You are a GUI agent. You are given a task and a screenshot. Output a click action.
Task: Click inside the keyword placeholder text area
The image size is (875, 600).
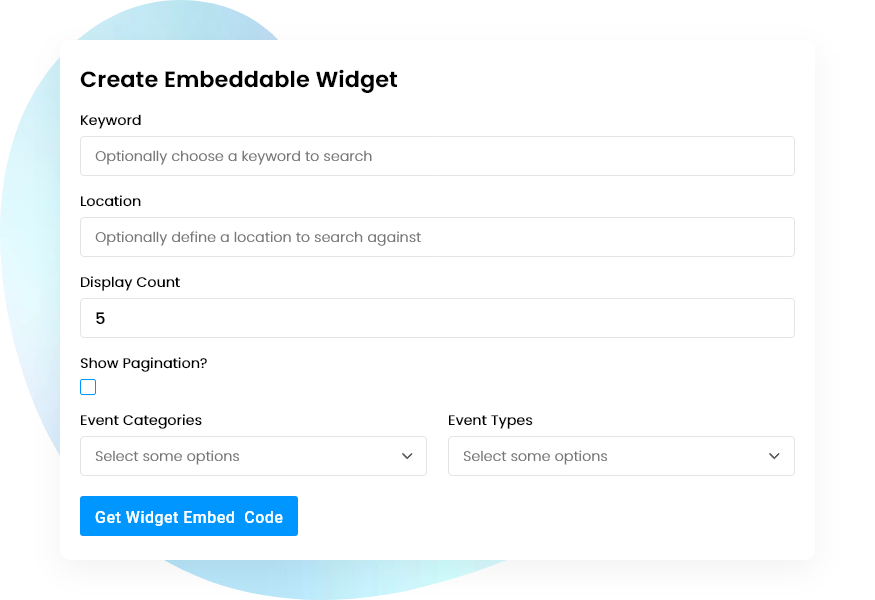(x=232, y=156)
